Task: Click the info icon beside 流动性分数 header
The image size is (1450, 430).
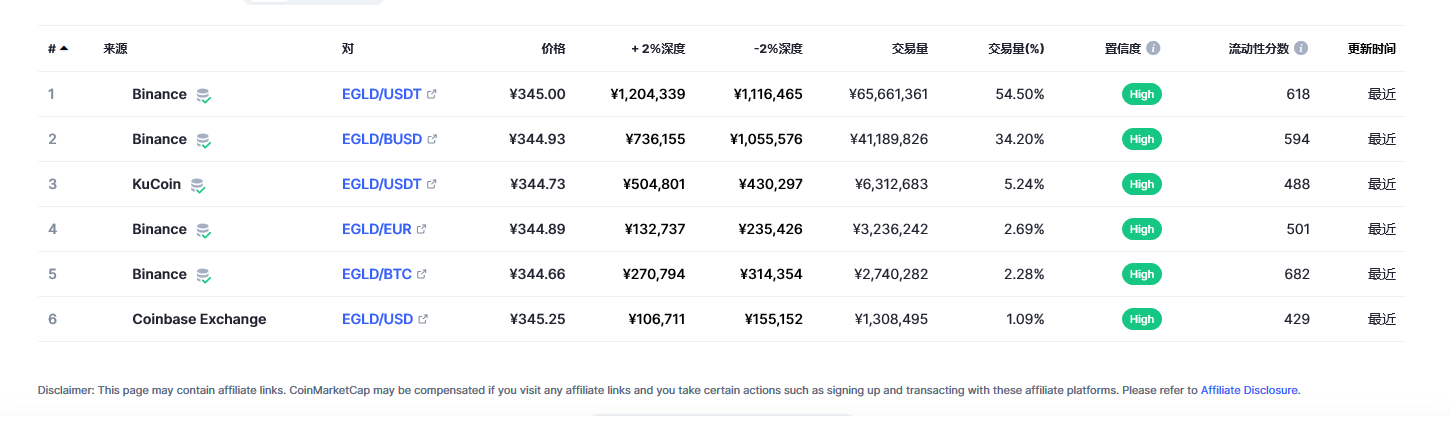Action: 1301,48
